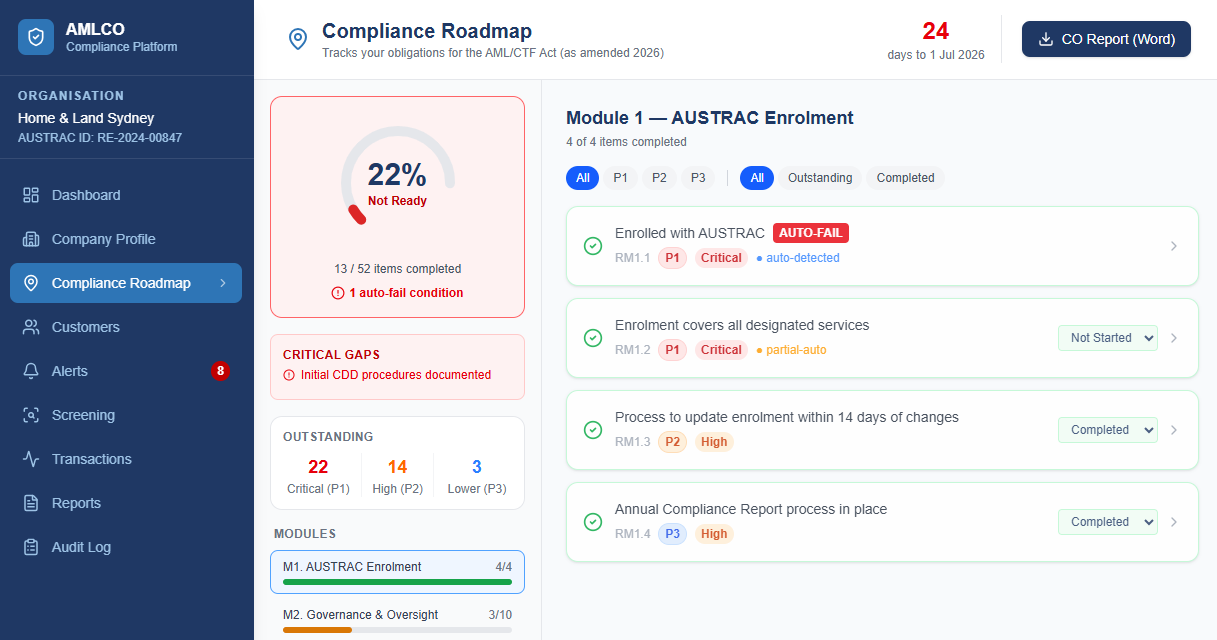Screen dimensions: 1217x640
Task: Click the Home & Land Sydney organisation name
Action: [86, 118]
